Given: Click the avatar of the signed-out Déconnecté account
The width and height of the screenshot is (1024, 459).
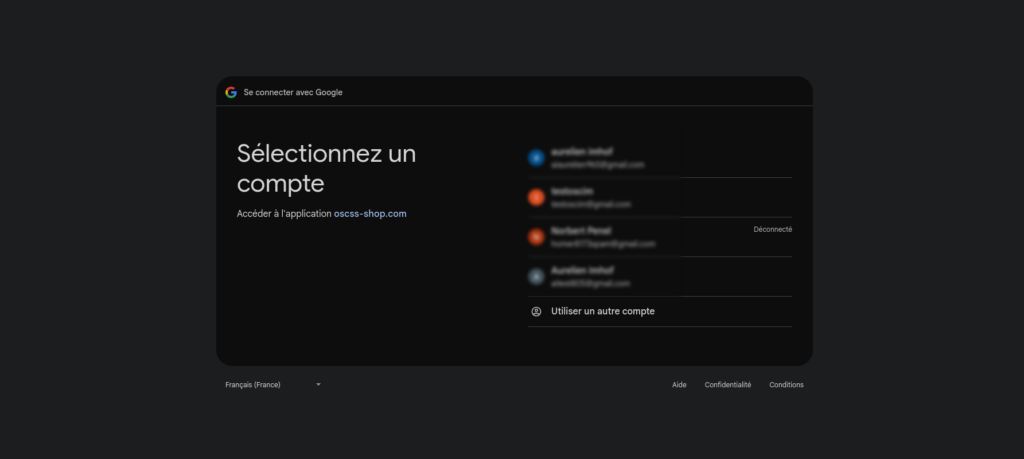Looking at the screenshot, I should [536, 237].
